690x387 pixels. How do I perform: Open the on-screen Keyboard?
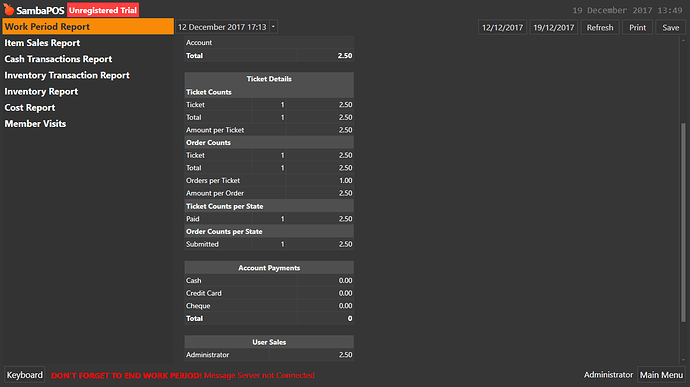click(x=25, y=375)
